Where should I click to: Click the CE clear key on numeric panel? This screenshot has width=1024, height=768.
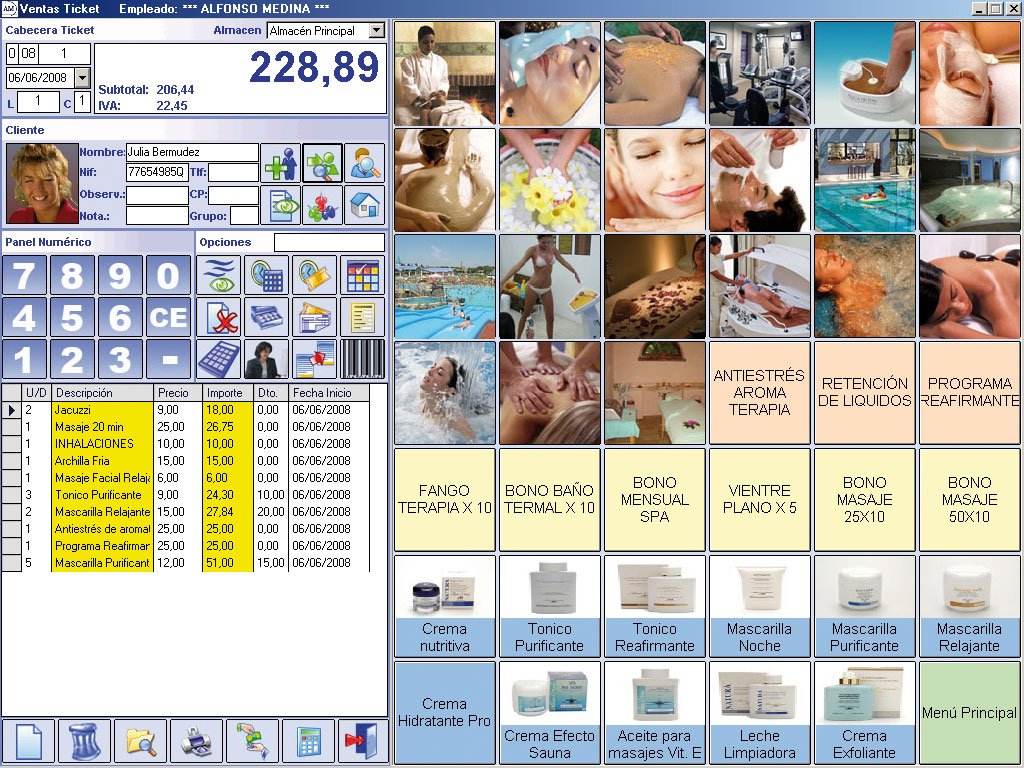168,317
